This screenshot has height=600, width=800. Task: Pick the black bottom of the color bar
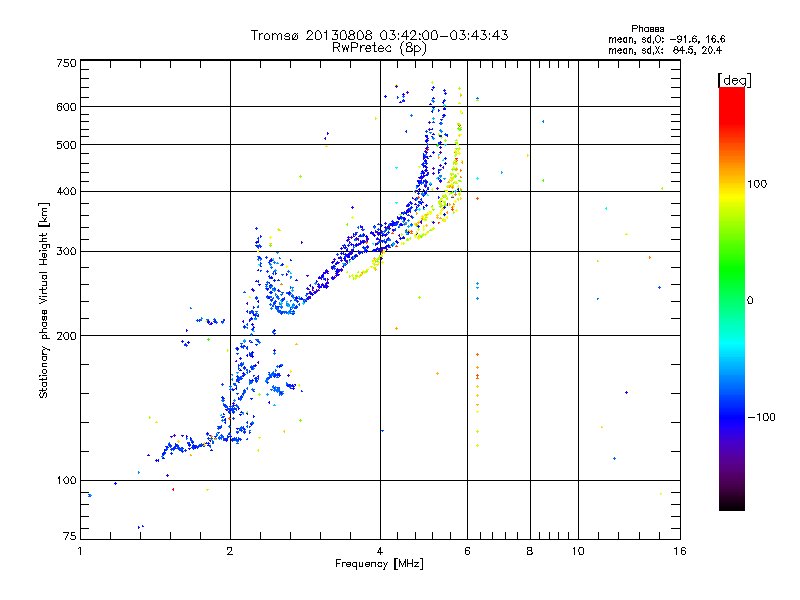pos(732,503)
